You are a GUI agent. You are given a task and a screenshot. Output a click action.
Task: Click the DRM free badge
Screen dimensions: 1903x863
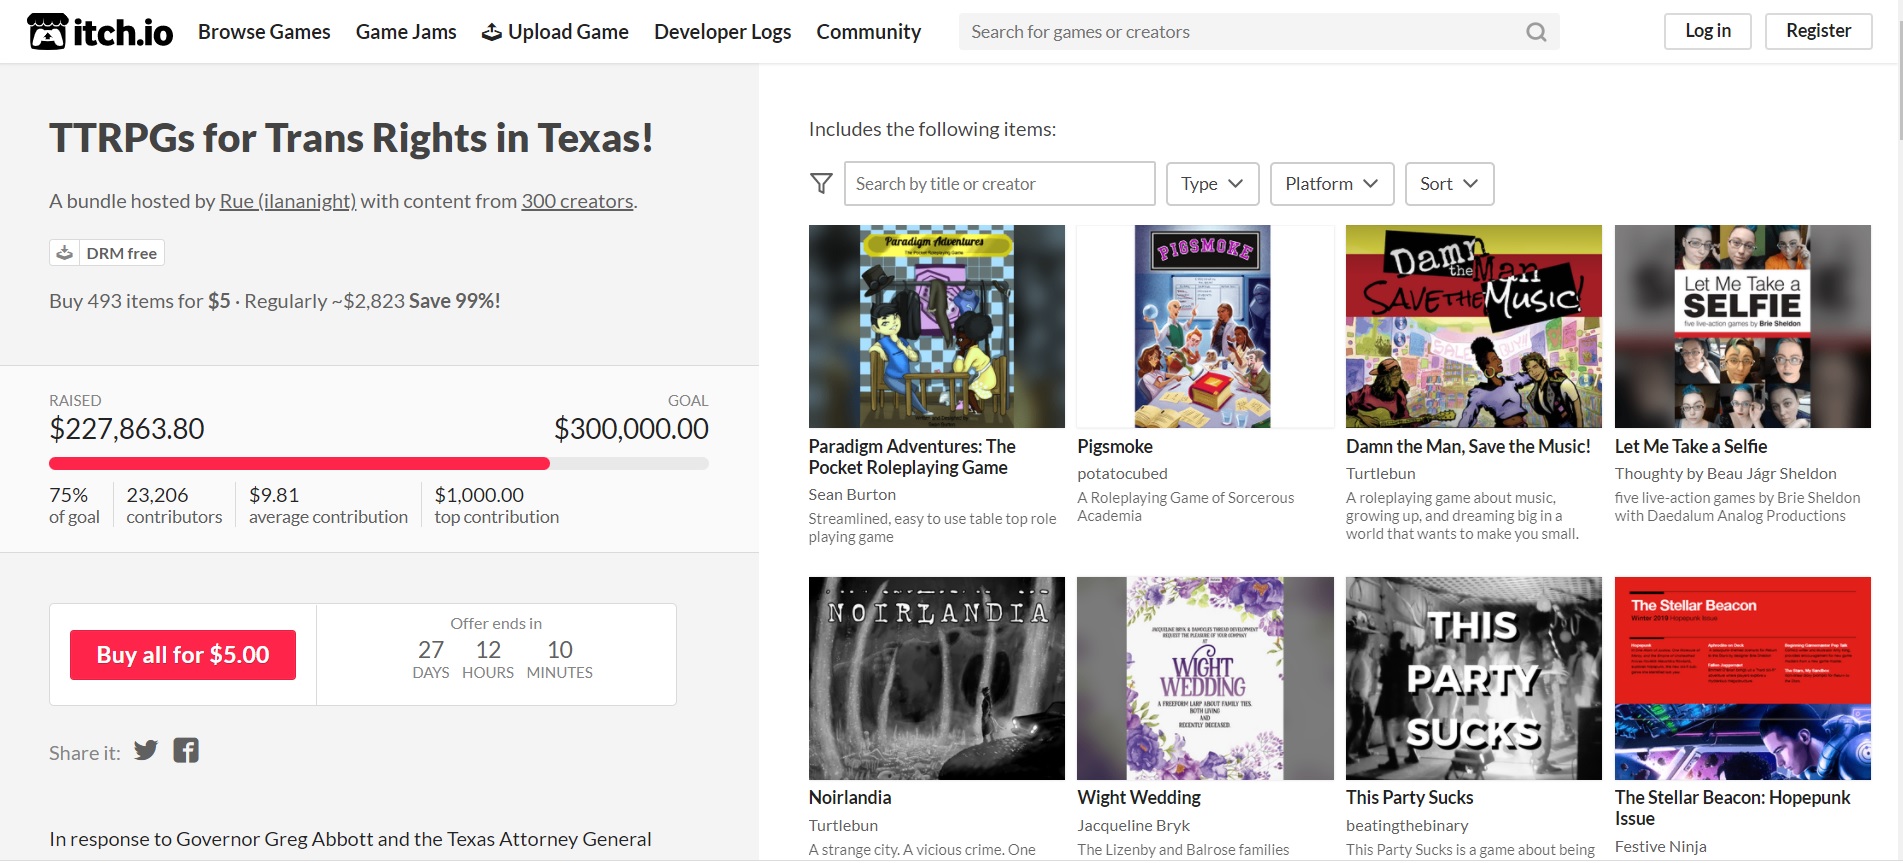(x=107, y=253)
